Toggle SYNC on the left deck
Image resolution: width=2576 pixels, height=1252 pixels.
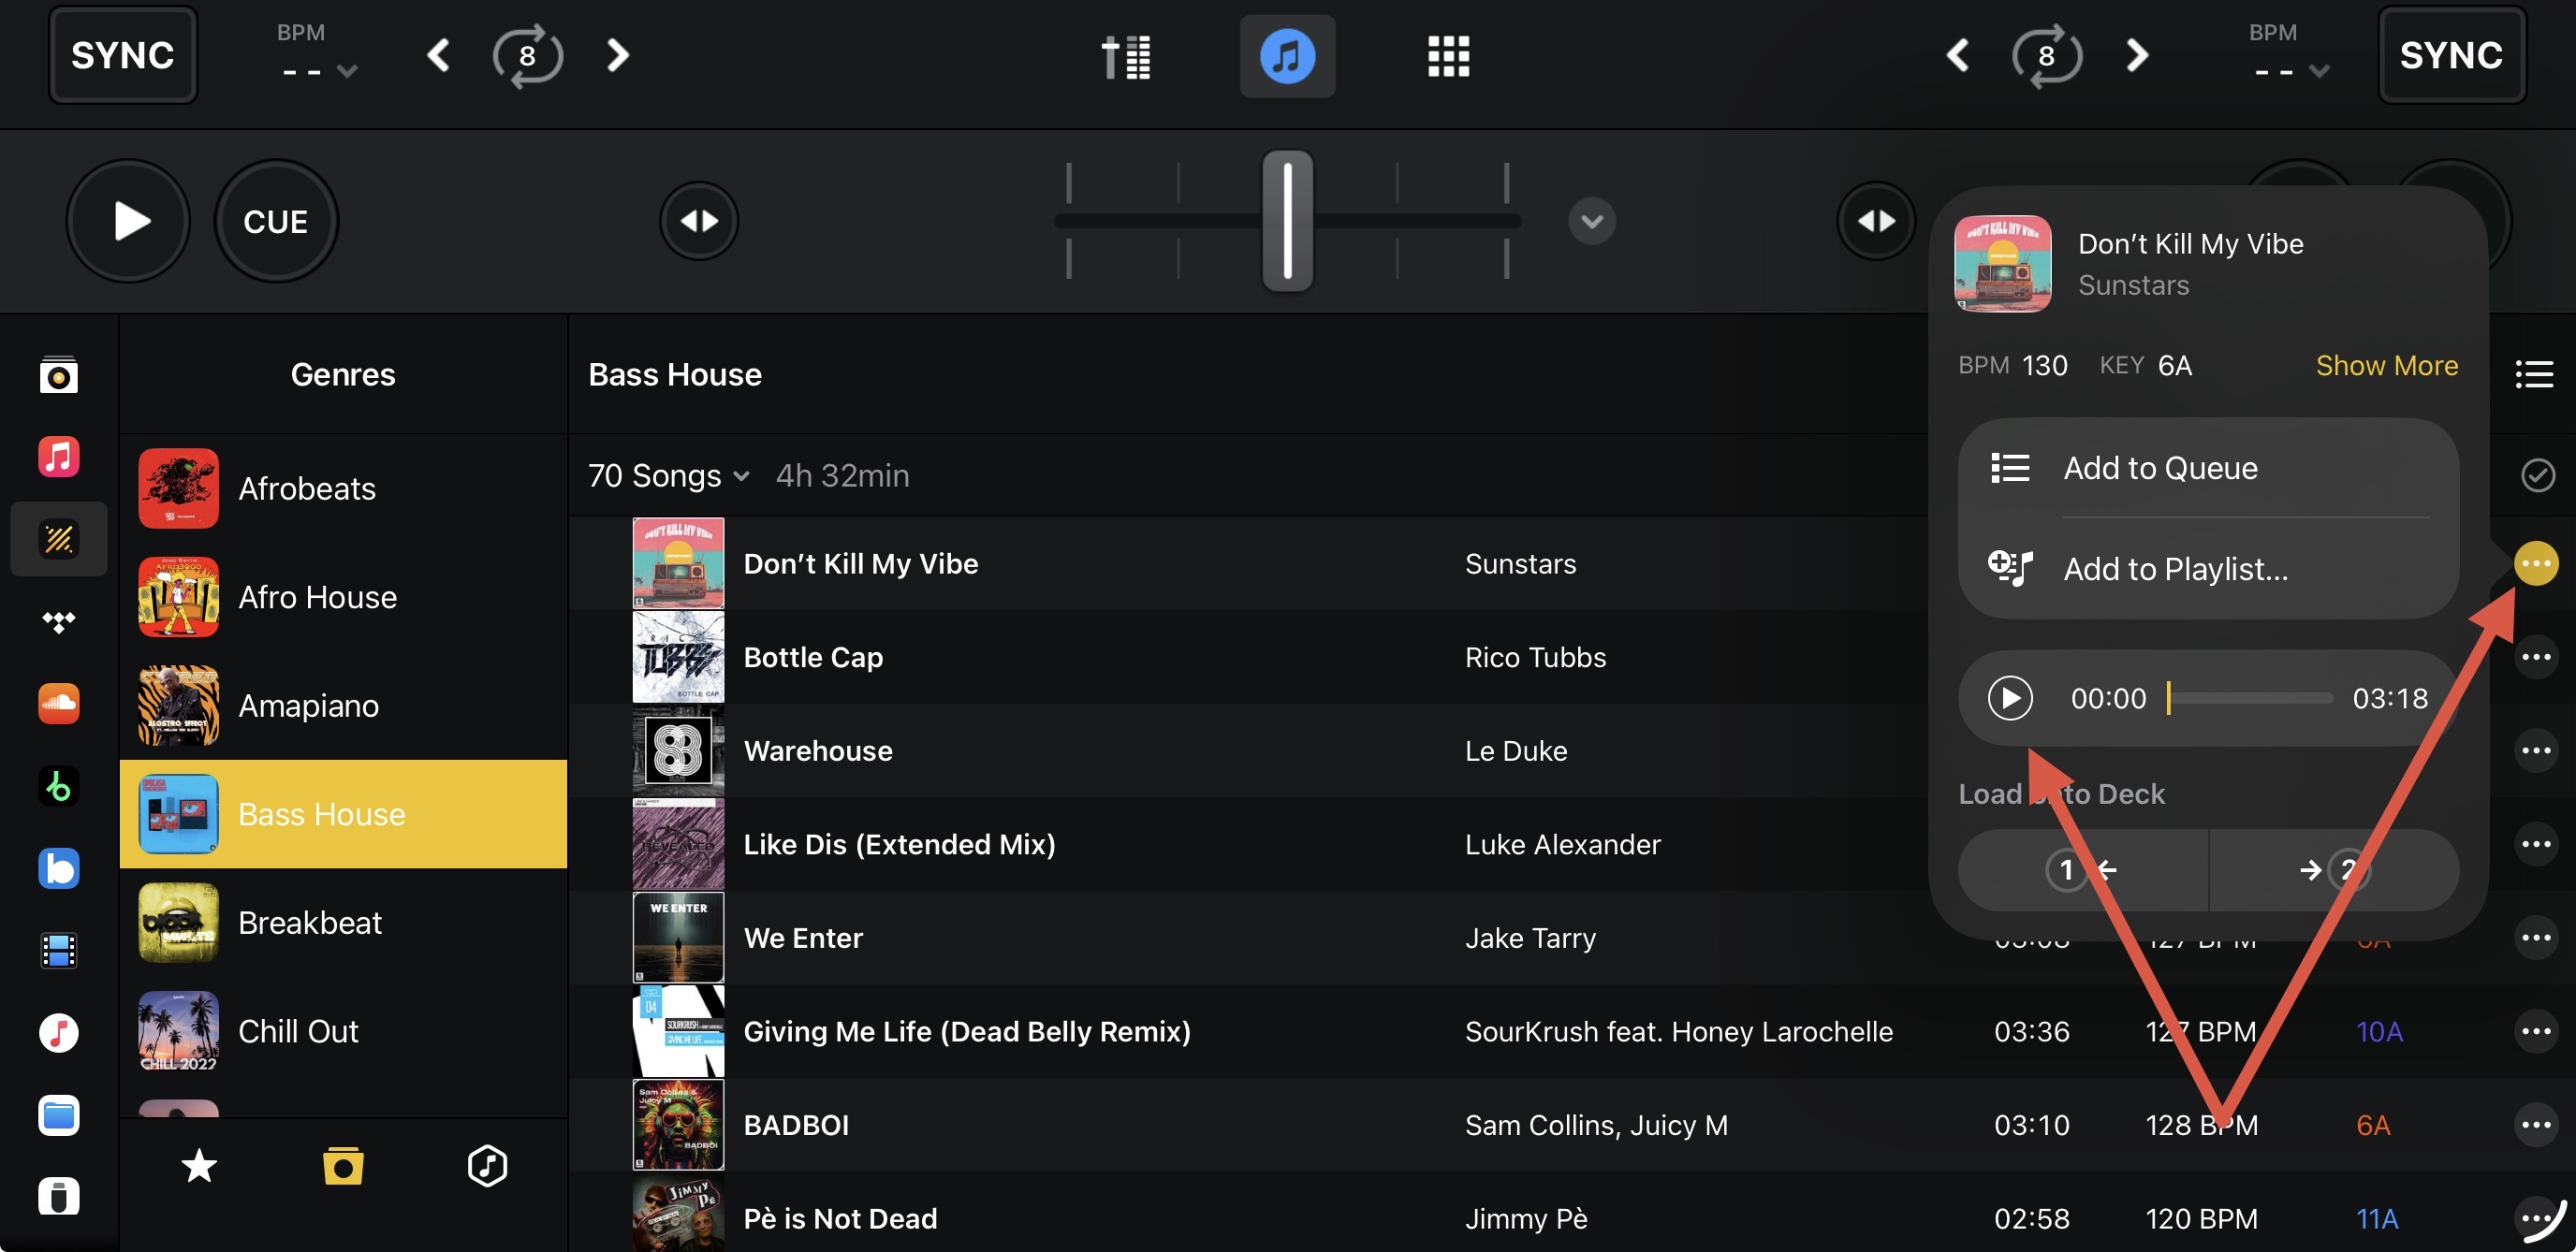[x=122, y=55]
